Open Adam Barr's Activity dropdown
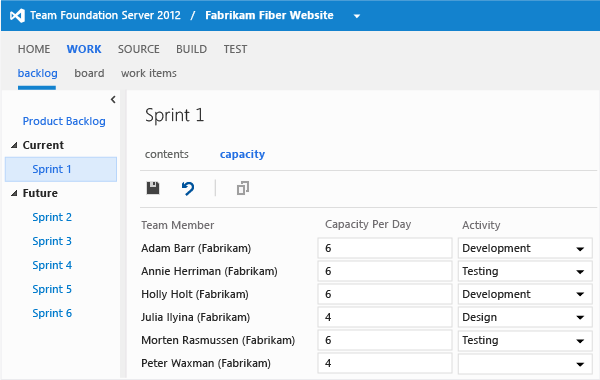 pyautogui.click(x=525, y=248)
